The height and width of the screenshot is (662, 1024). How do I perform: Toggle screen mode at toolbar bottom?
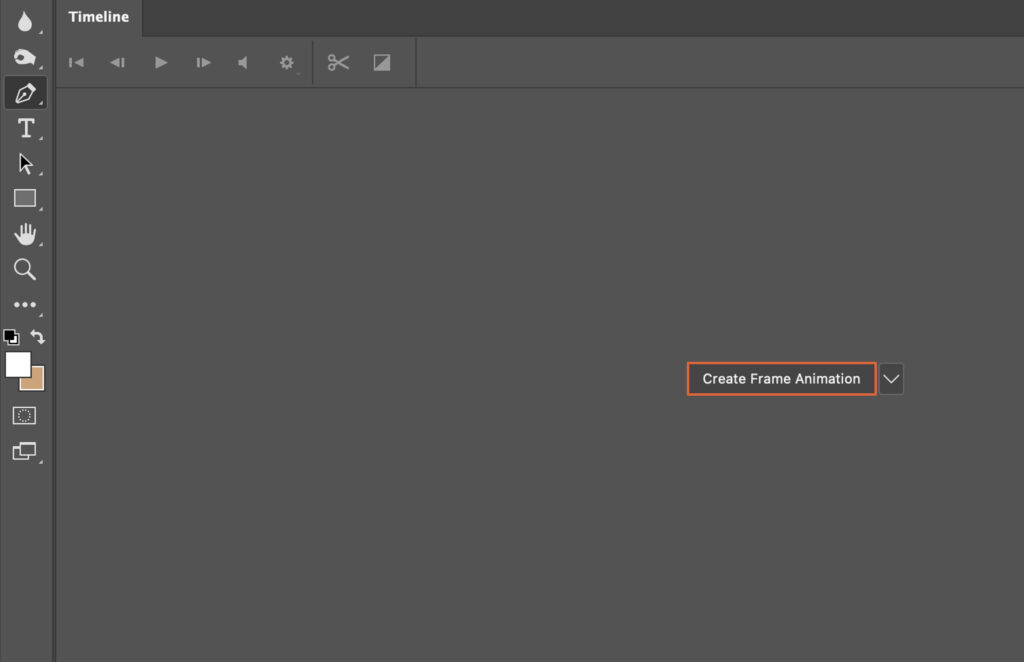[24, 450]
